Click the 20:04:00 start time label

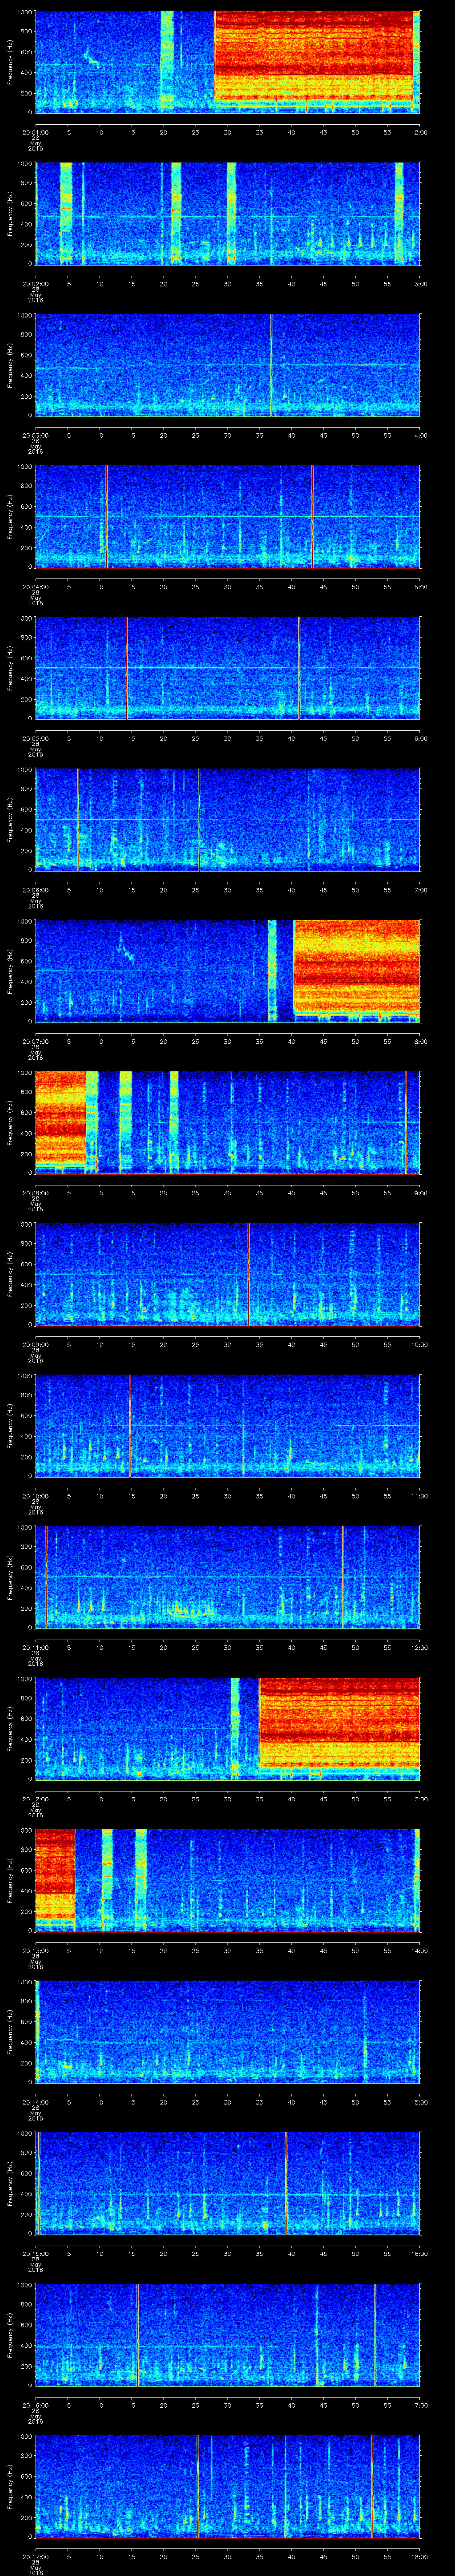(x=35, y=587)
